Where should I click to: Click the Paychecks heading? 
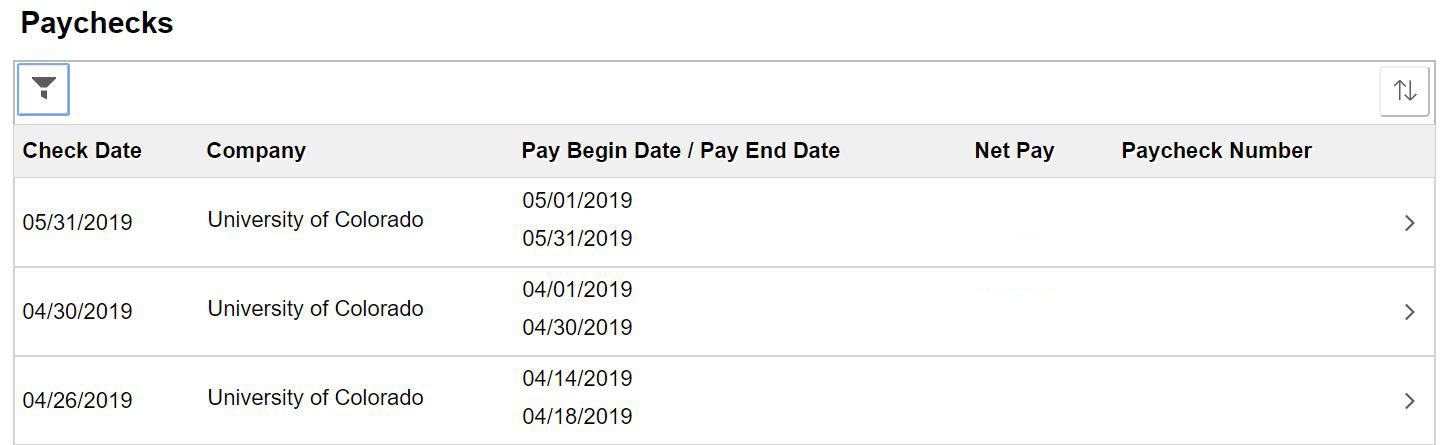[x=97, y=24]
